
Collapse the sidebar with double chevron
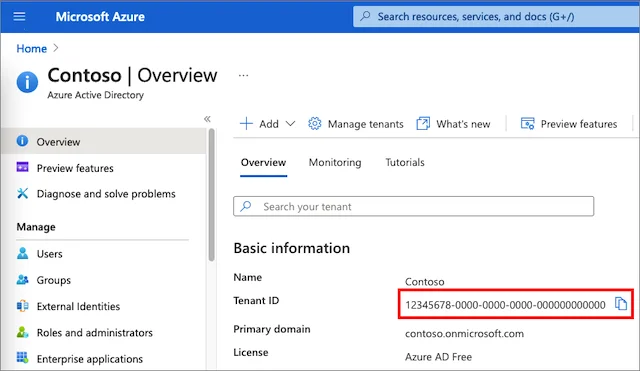coord(207,119)
